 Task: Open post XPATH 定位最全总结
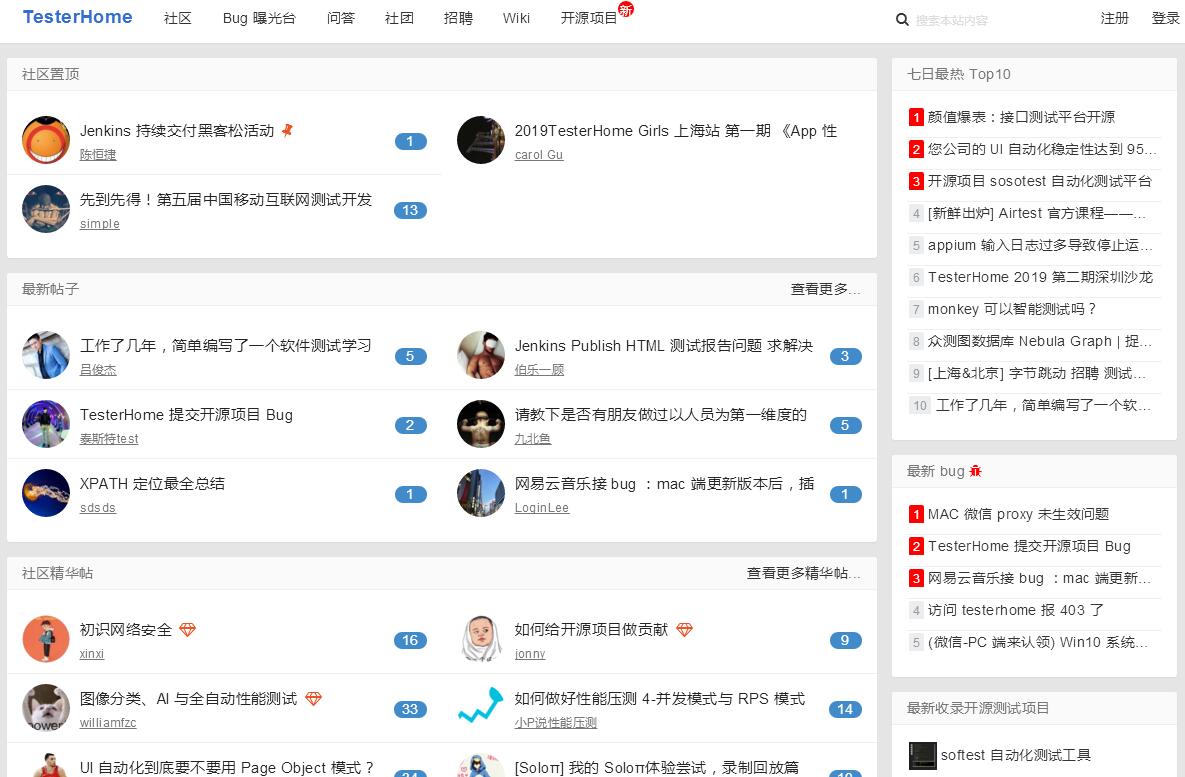[x=152, y=484]
